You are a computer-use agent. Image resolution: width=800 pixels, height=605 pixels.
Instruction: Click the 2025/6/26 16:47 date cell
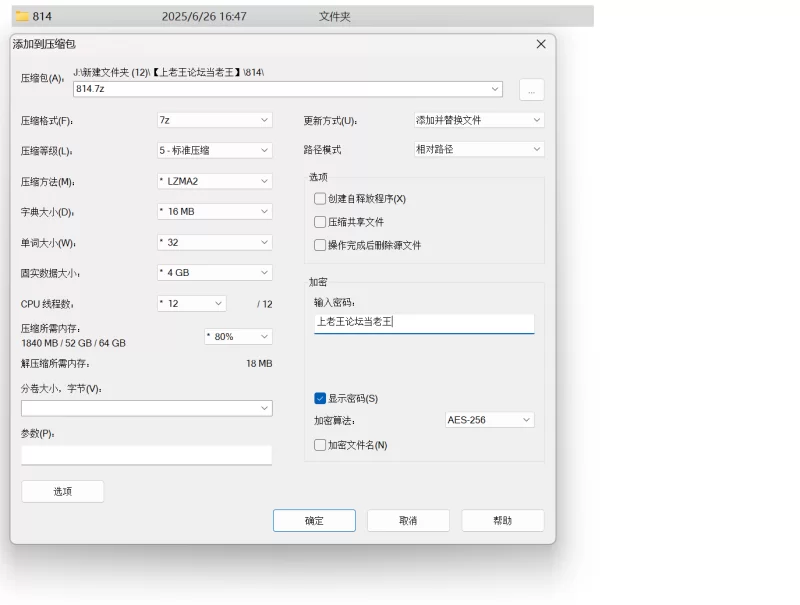(x=204, y=16)
